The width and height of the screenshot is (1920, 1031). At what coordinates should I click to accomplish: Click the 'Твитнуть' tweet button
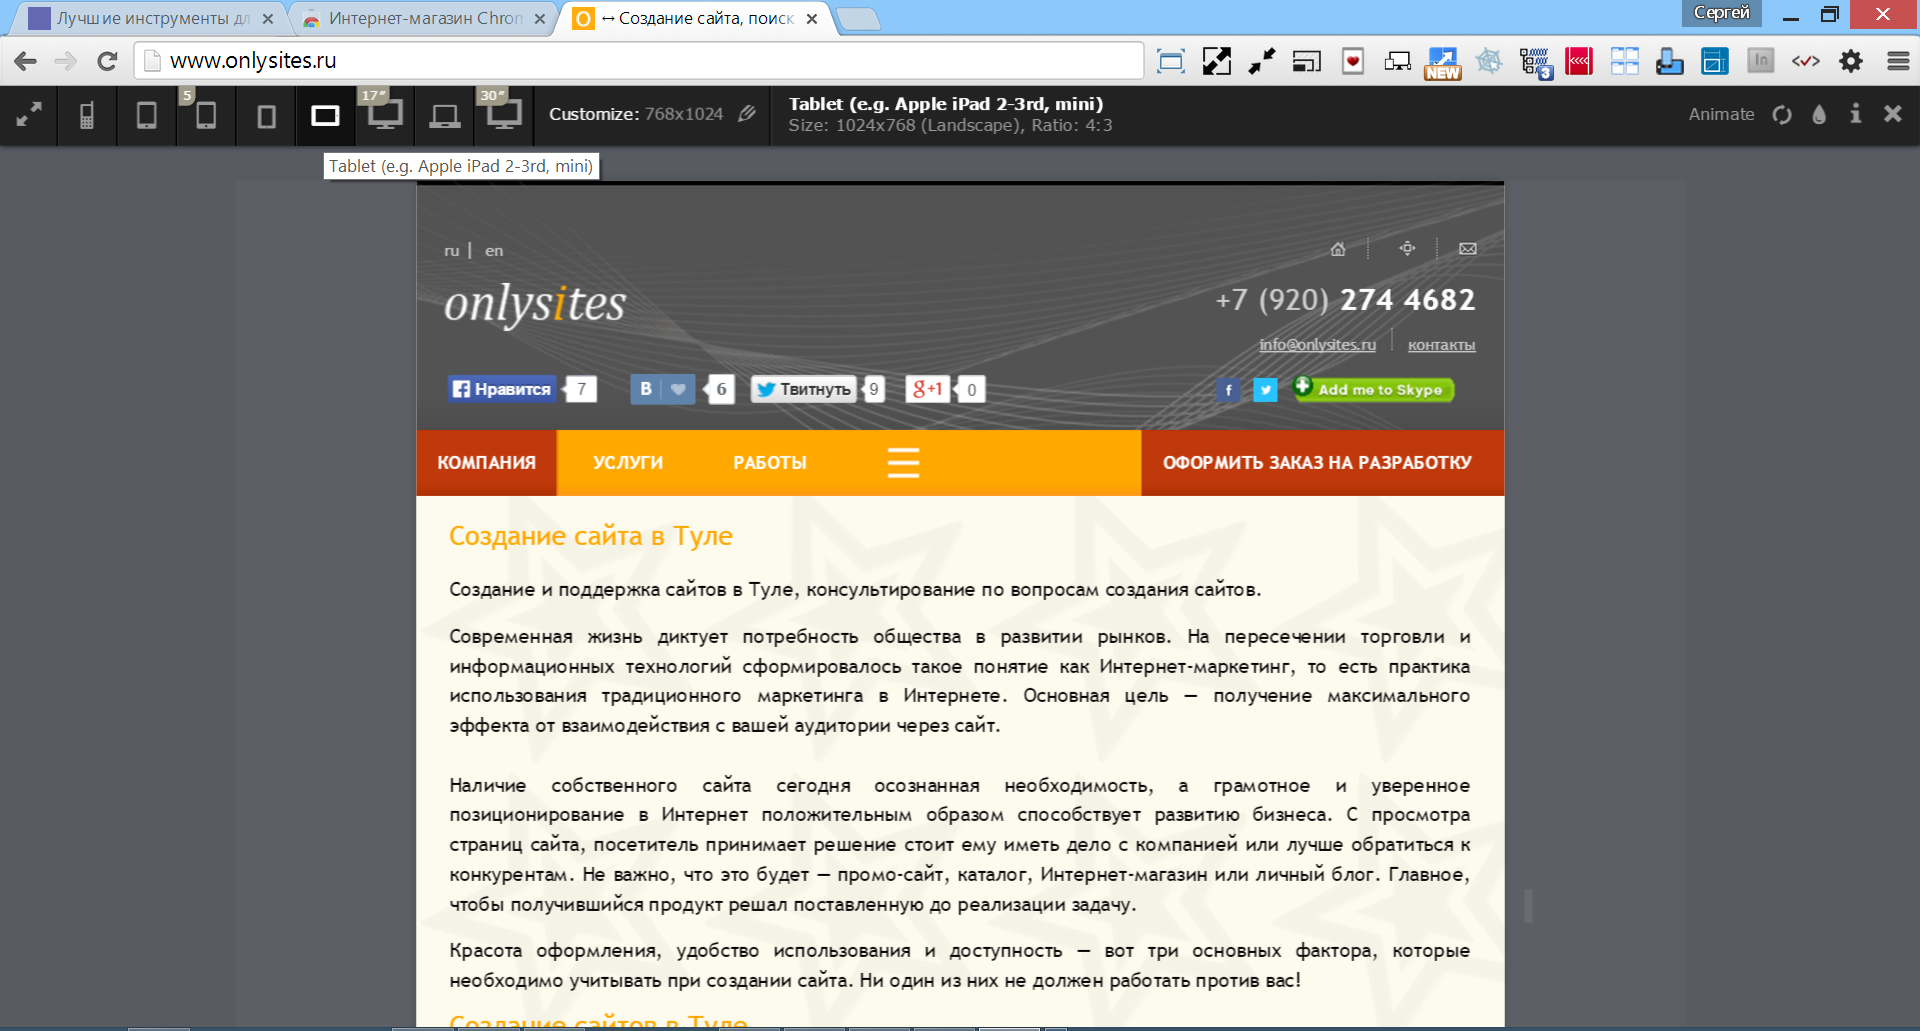point(804,389)
